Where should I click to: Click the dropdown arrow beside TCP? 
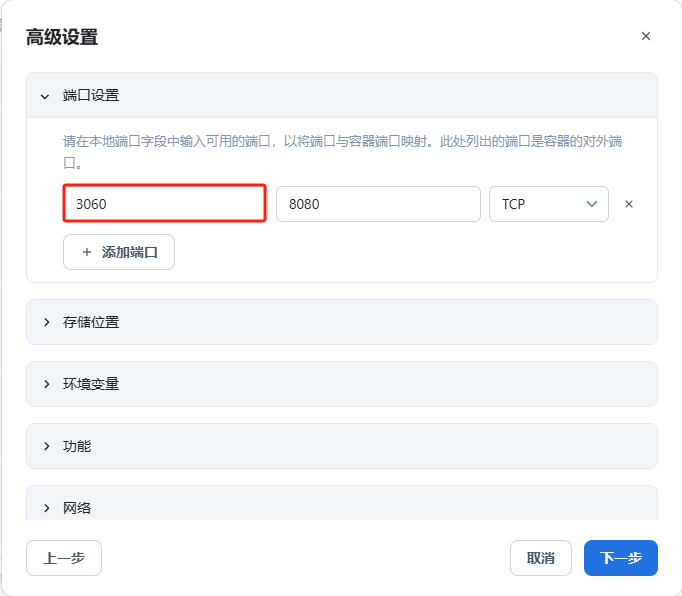(x=592, y=204)
